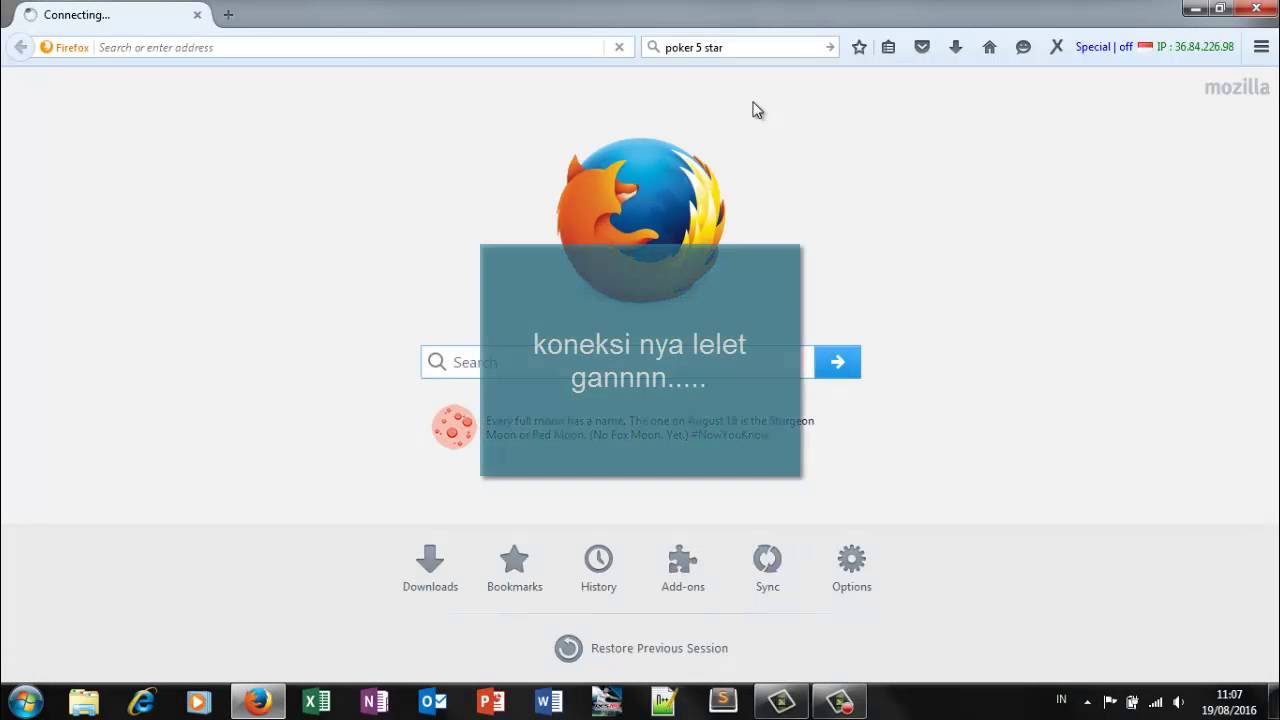This screenshot has width=1280, height=720.
Task: Click network signal tray icon
Action: 1155,702
